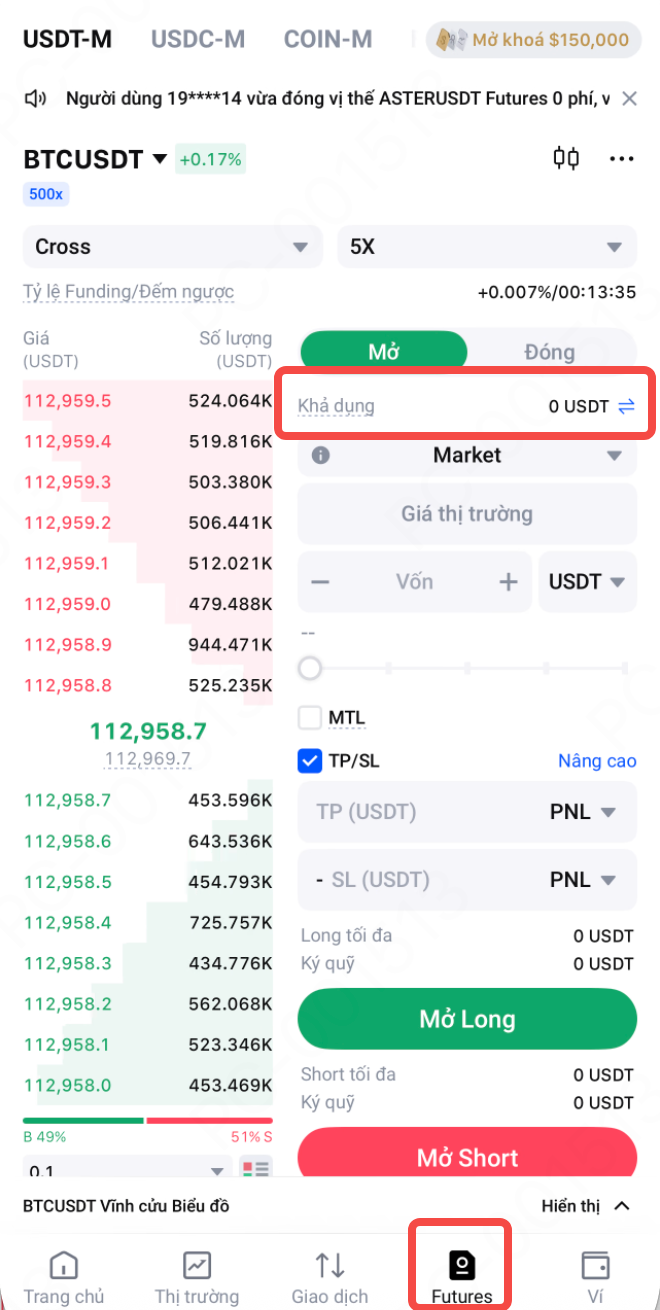This screenshot has height=1310, width=660.
Task: Open the 5X leverage dropdown
Action: 487,247
